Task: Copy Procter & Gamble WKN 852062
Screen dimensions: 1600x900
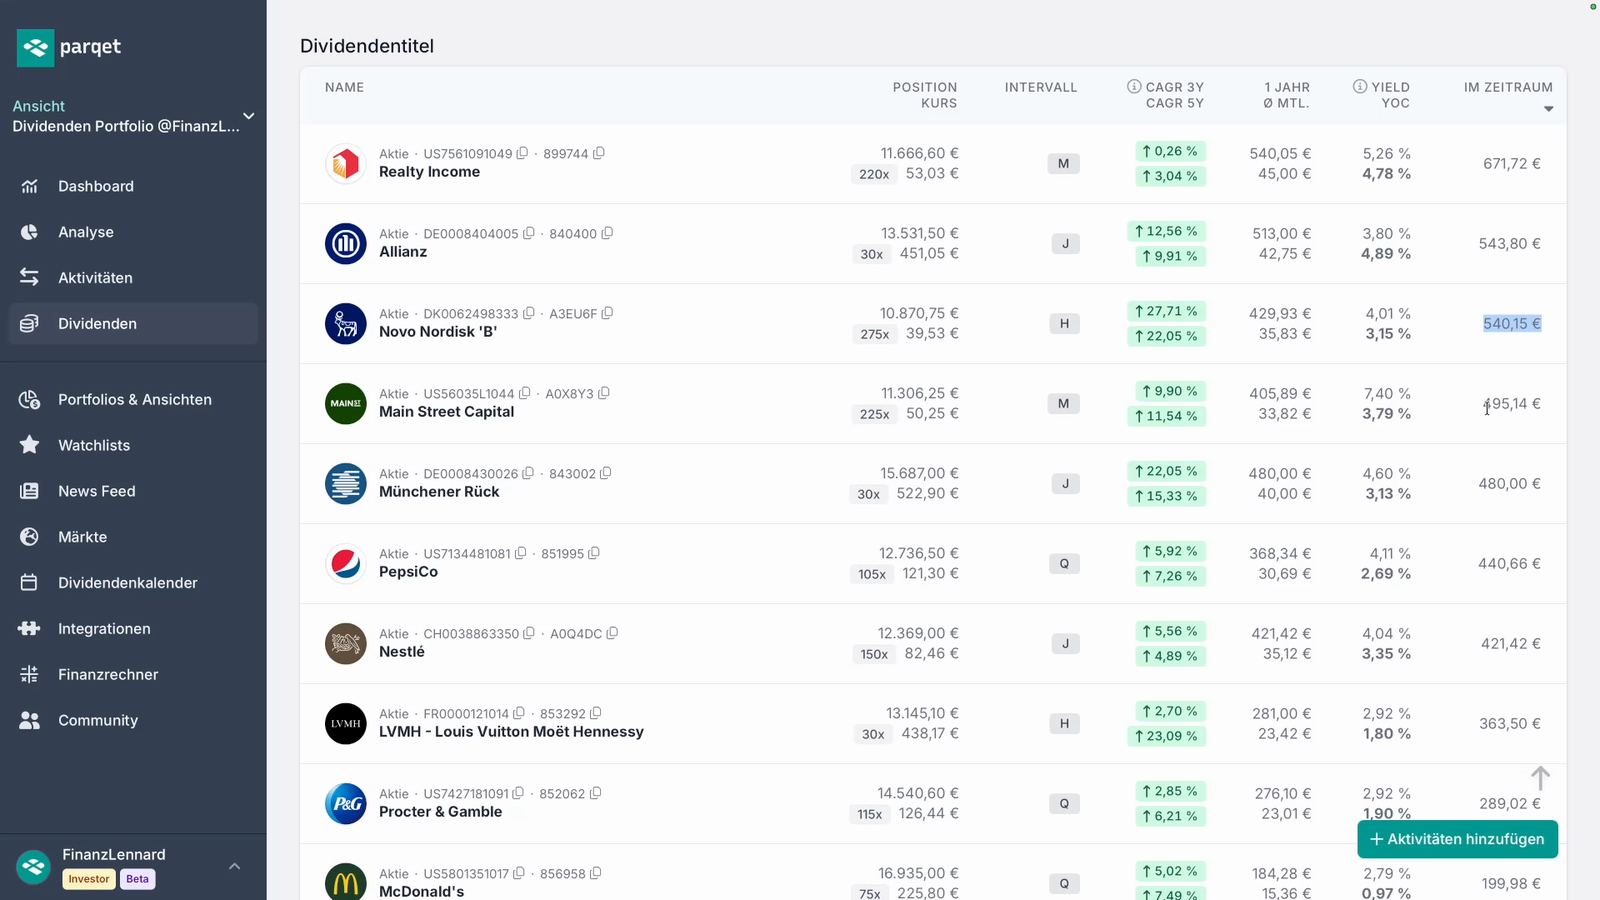Action: pyautogui.click(x=596, y=793)
